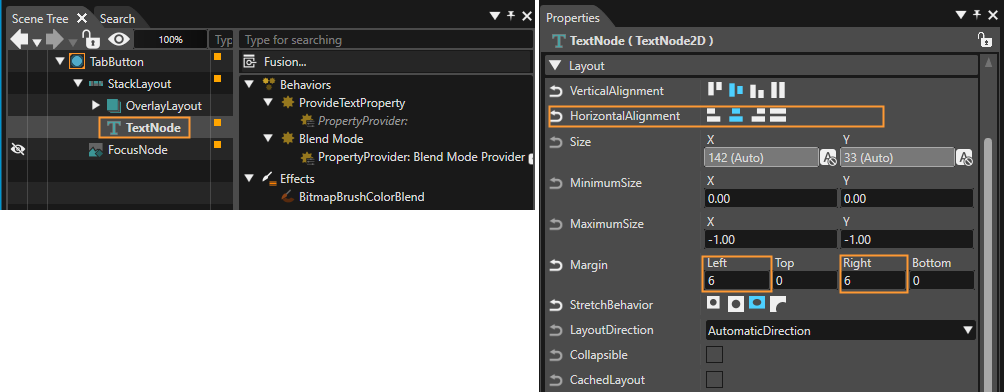The width and height of the screenshot is (1004, 392).
Task: Toggle visibility of FocusNode
Action: point(19,150)
